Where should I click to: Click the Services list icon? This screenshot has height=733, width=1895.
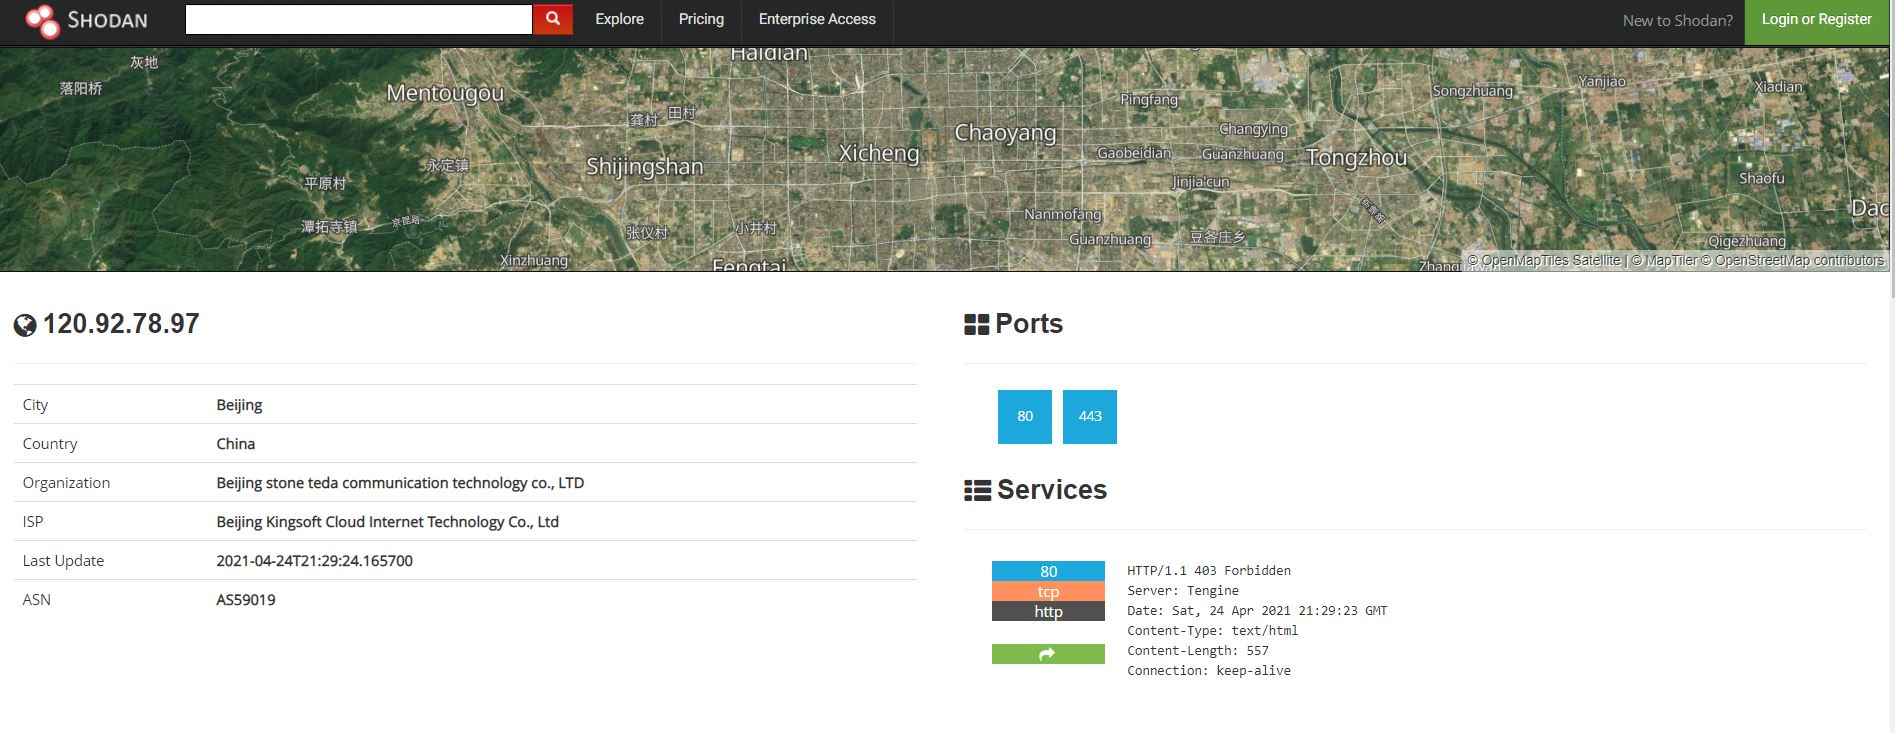pyautogui.click(x=977, y=490)
